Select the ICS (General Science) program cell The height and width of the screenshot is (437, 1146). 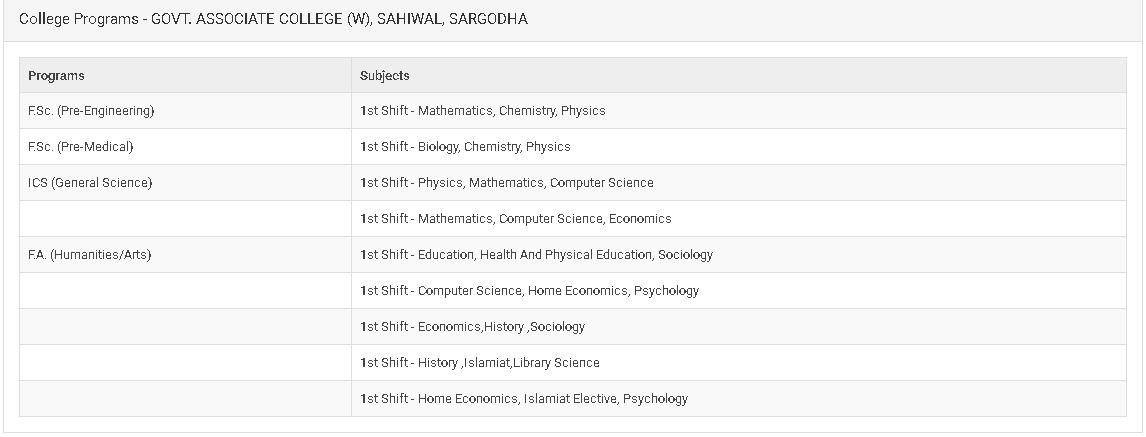90,183
